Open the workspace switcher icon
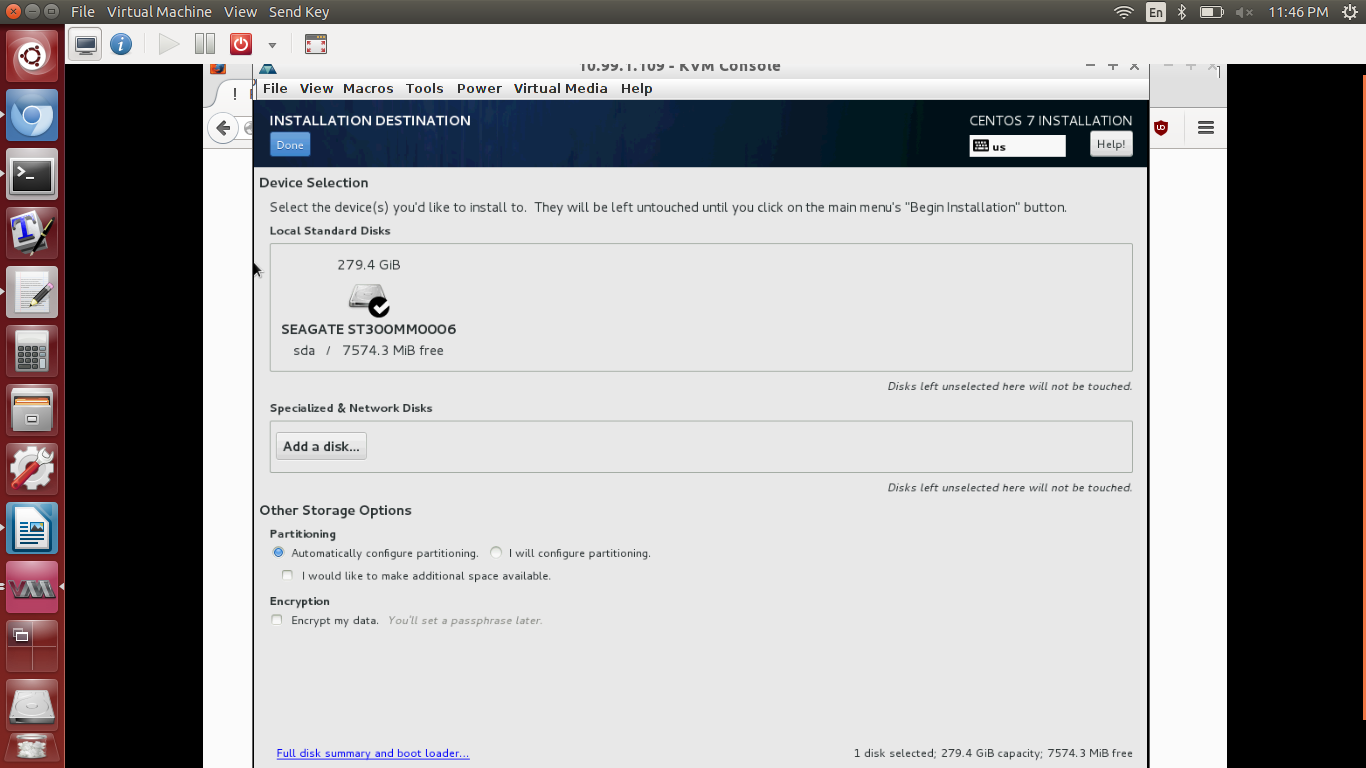The image size is (1366, 768). 33,646
